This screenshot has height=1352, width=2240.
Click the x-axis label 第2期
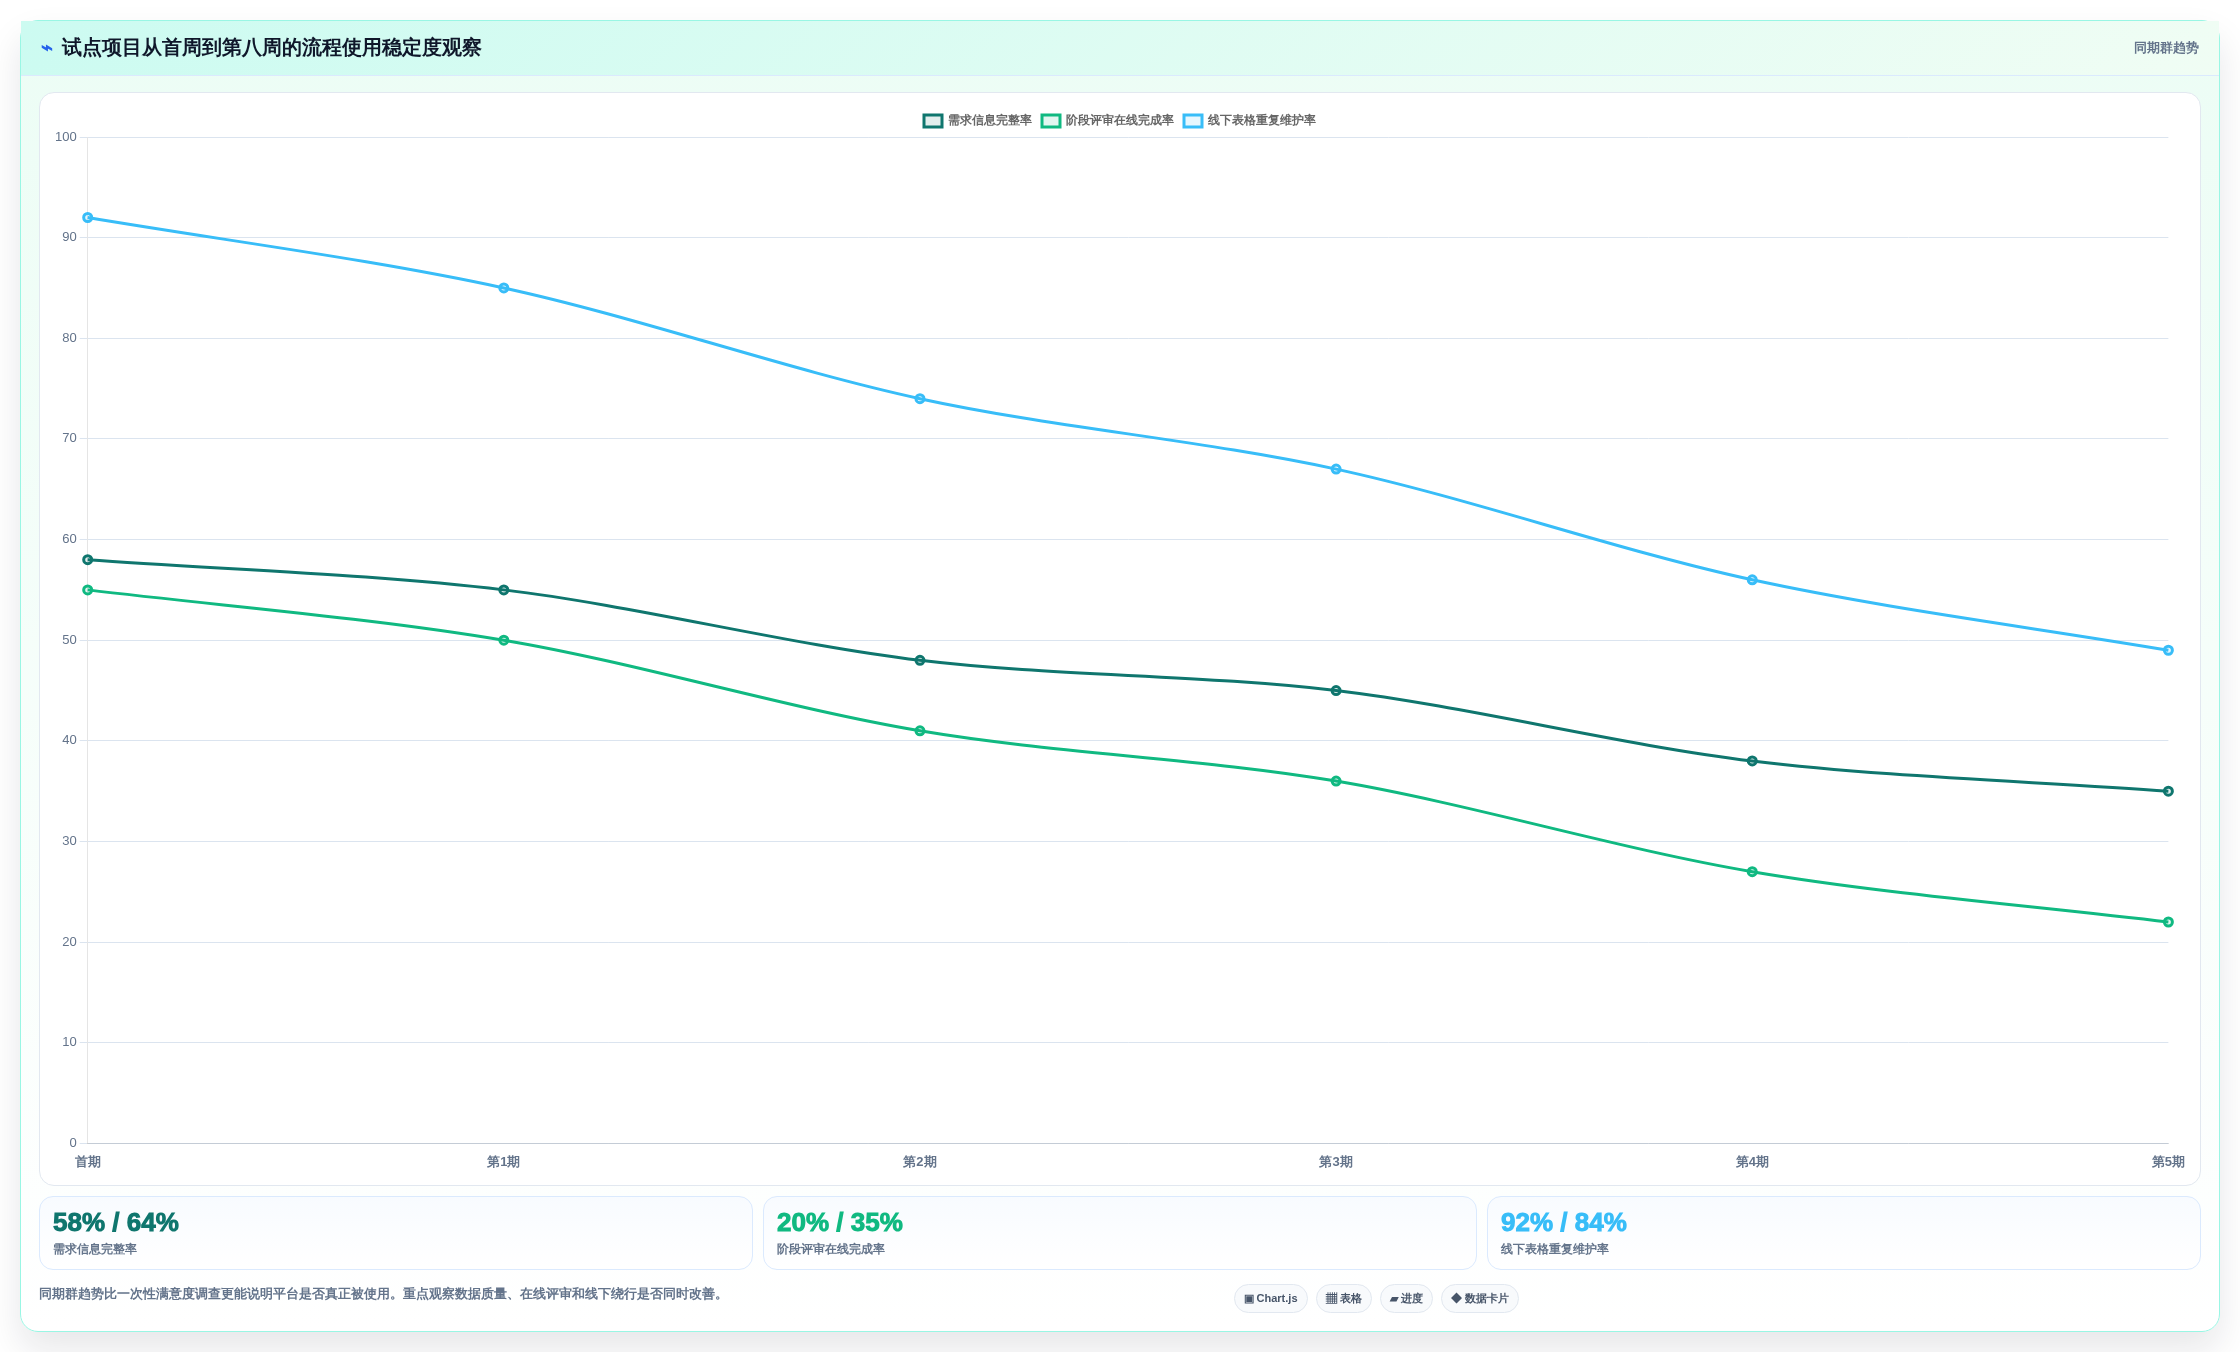tap(920, 1162)
